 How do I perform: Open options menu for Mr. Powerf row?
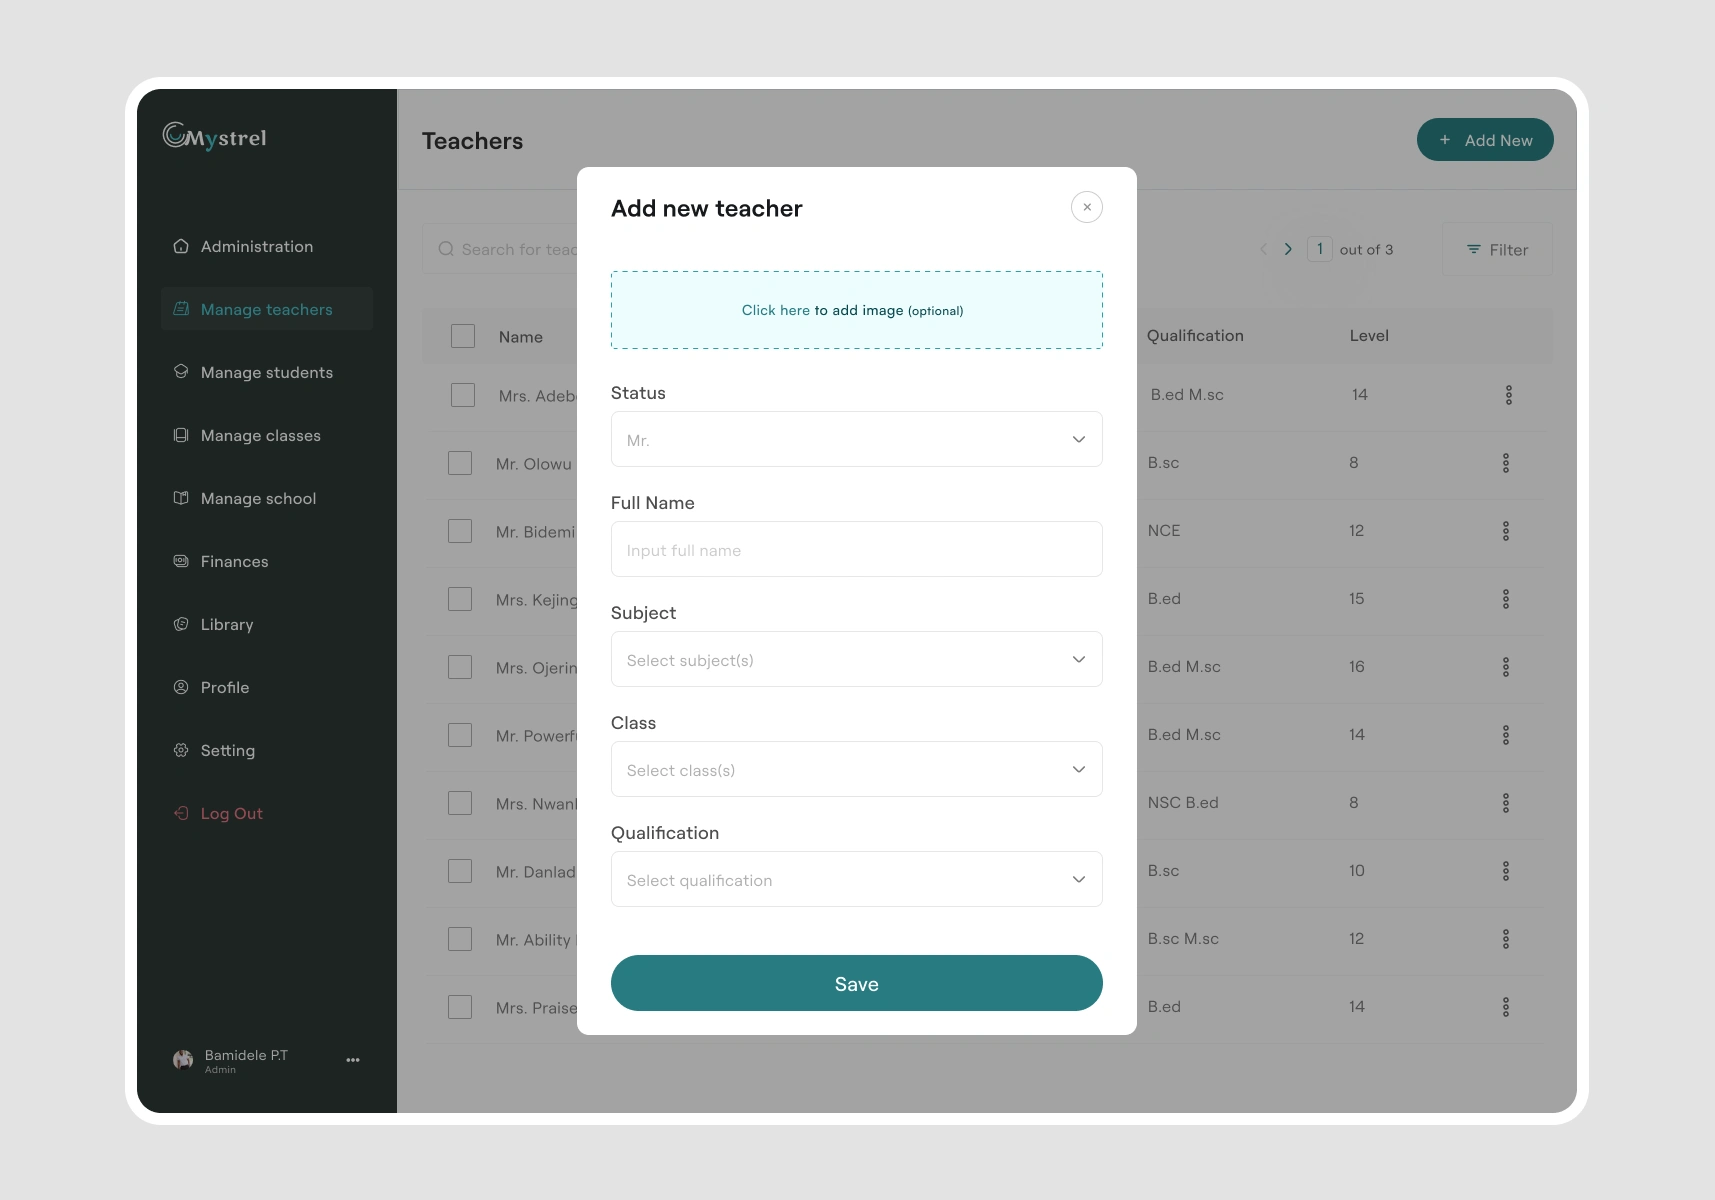point(1506,735)
